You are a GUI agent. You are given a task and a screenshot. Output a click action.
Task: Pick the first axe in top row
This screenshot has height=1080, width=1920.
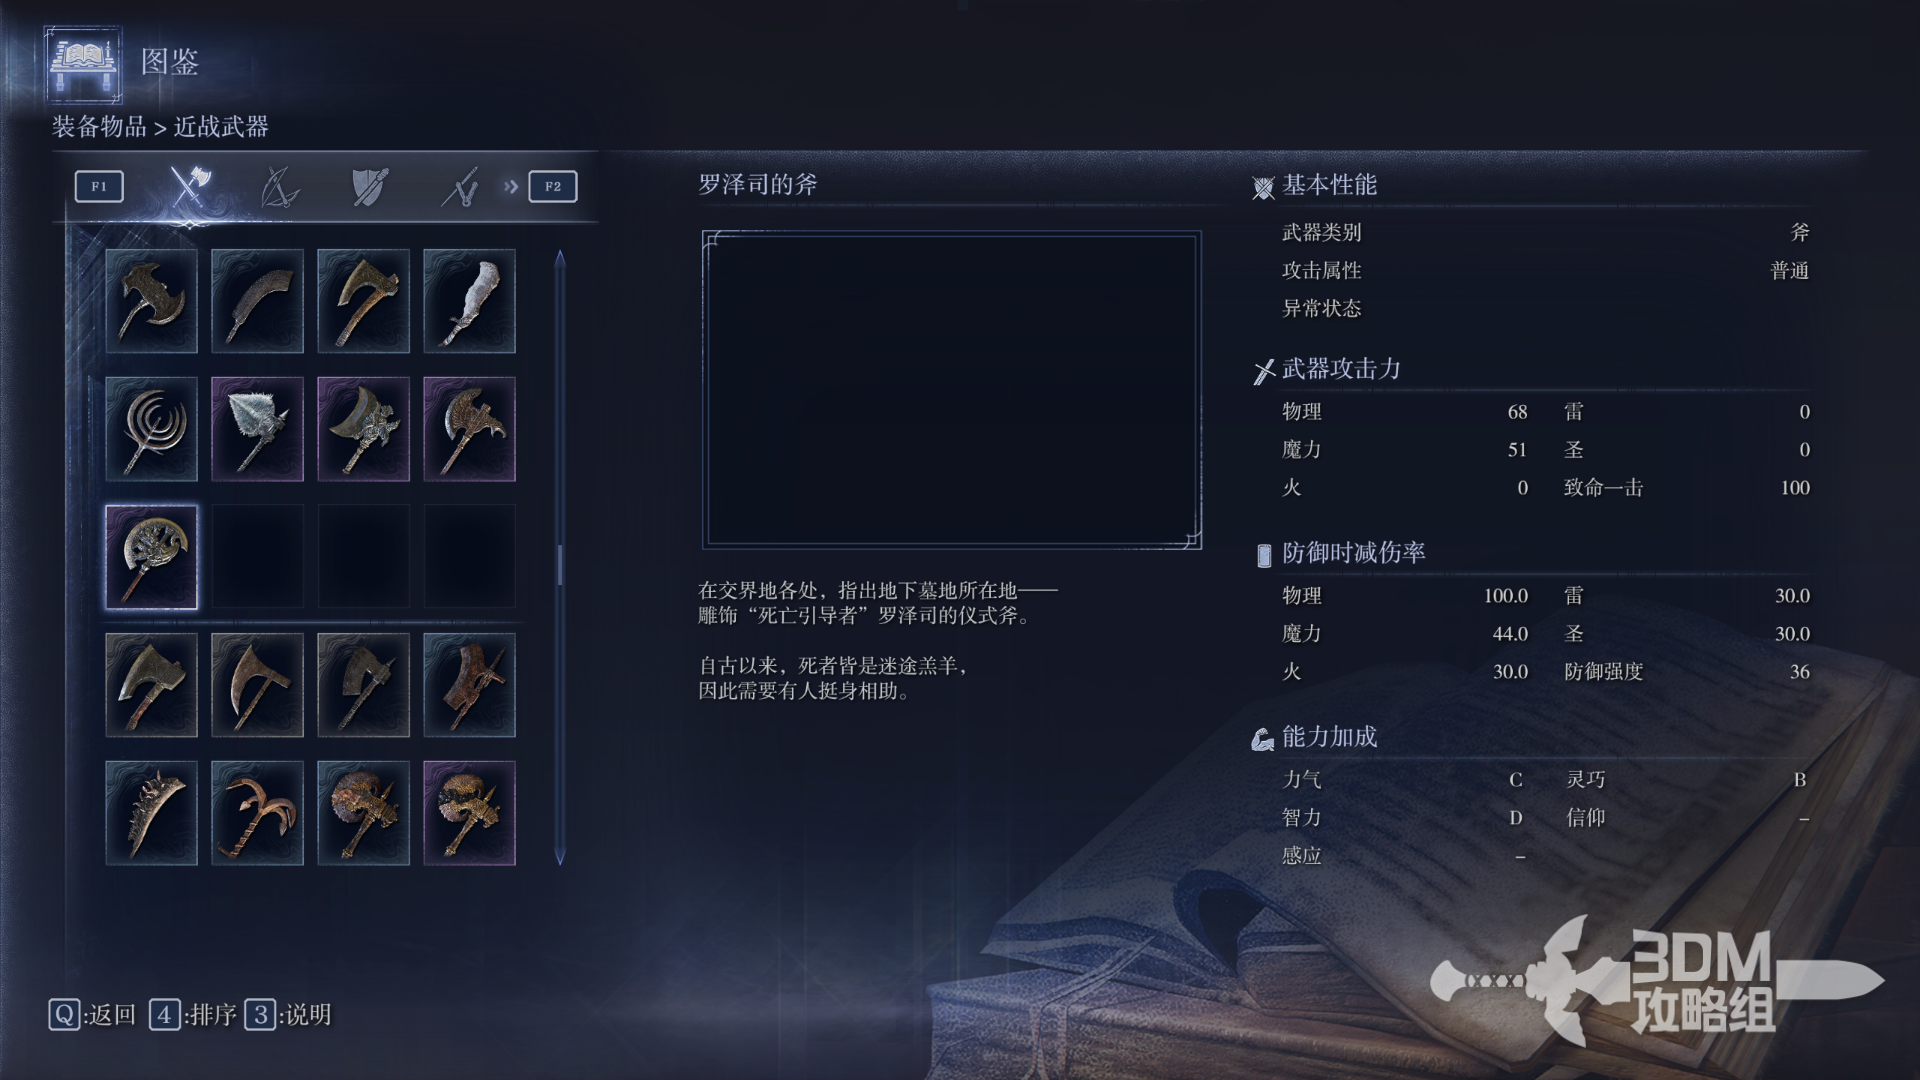click(x=151, y=301)
